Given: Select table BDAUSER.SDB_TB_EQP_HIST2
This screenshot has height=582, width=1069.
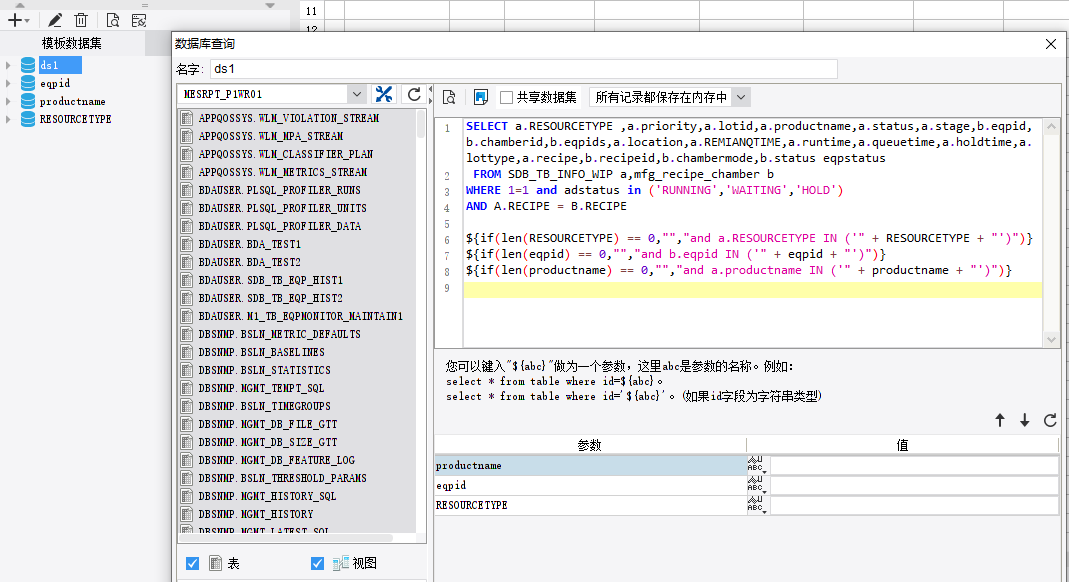Looking at the screenshot, I should pos(271,298).
